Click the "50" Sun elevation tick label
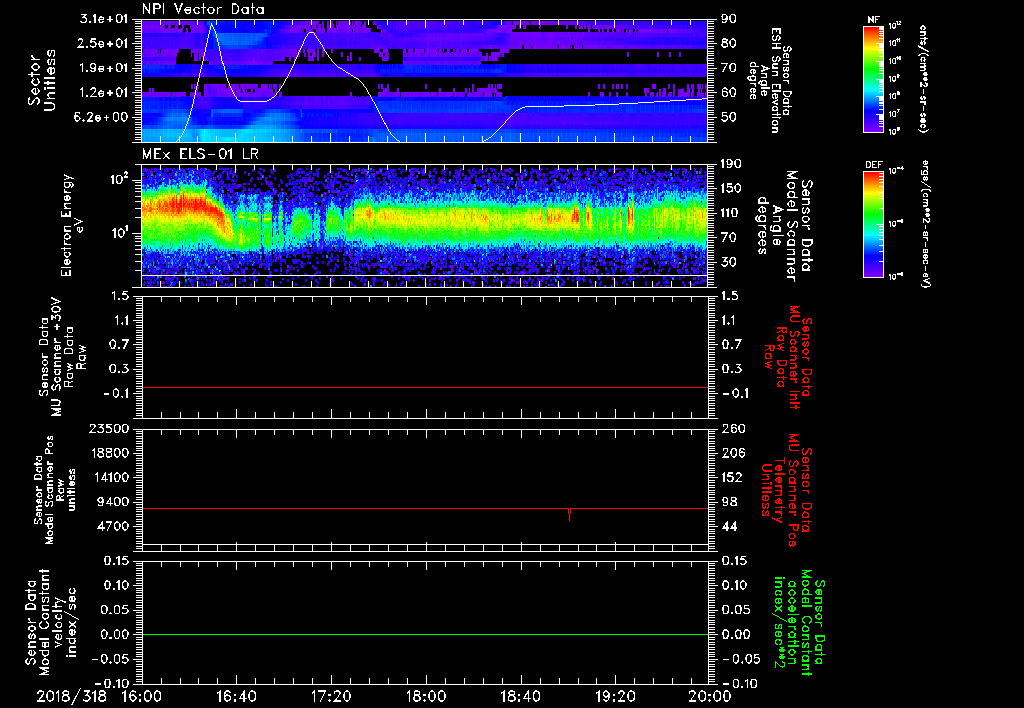The height and width of the screenshot is (708, 1024). click(x=729, y=117)
